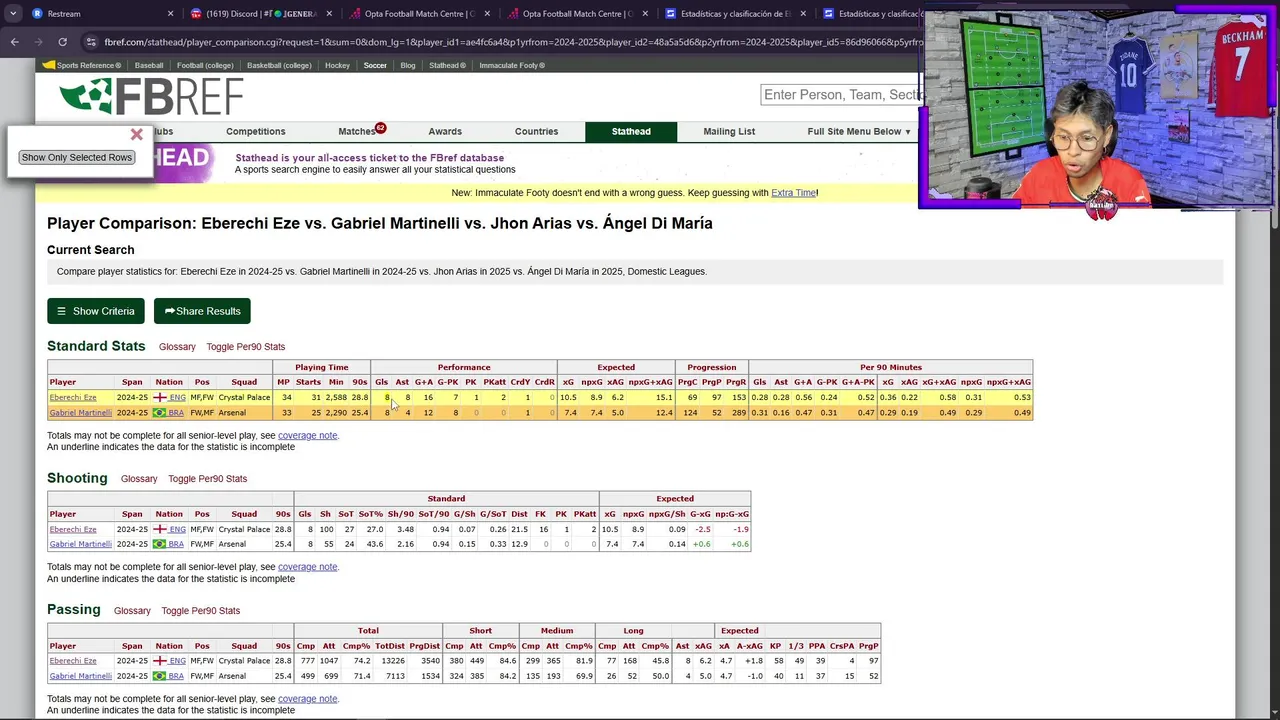Toggle Per90 Stats for Standard Stats
The image size is (1280, 720).
[246, 347]
